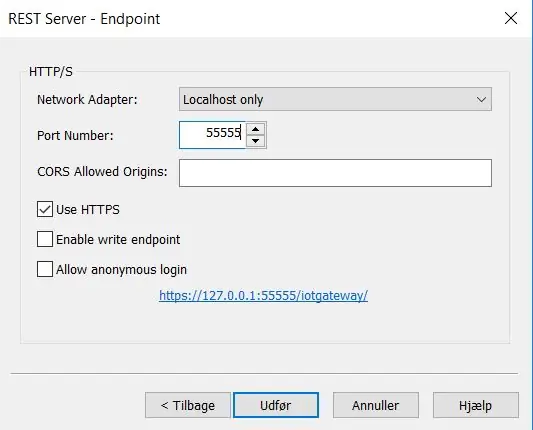Open the Localhost only combo box

(x=335, y=99)
